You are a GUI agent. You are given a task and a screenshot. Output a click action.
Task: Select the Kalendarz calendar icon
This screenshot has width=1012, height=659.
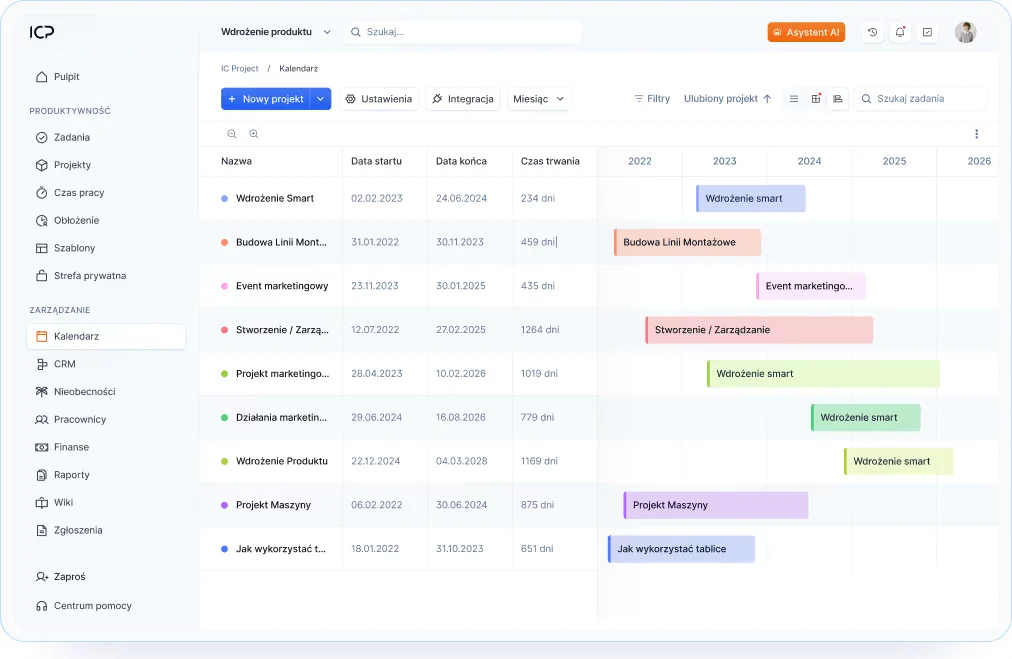pyautogui.click(x=42, y=336)
